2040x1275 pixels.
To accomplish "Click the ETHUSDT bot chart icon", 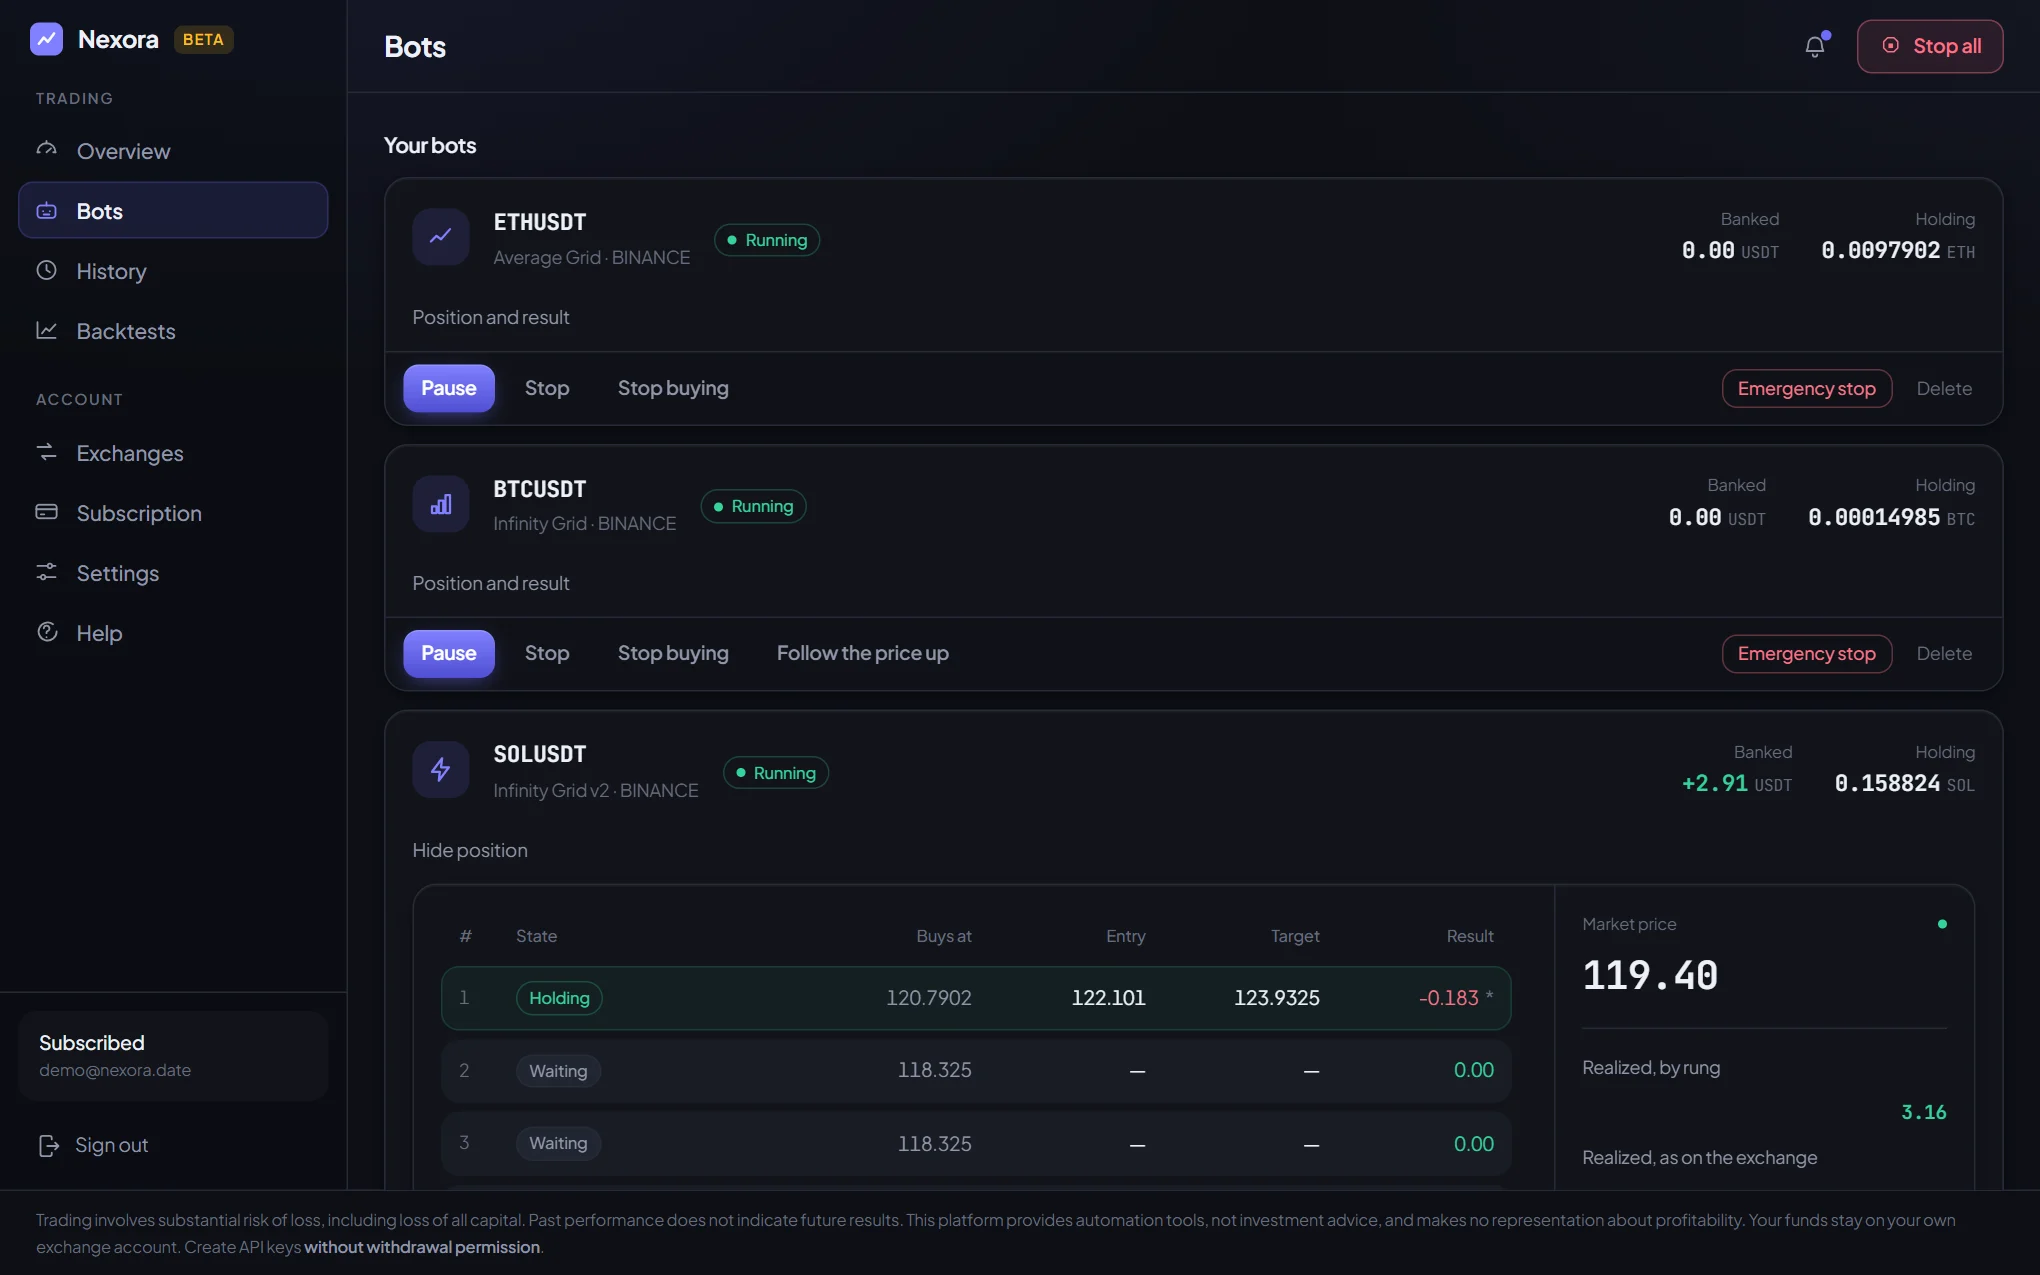I will [x=441, y=237].
